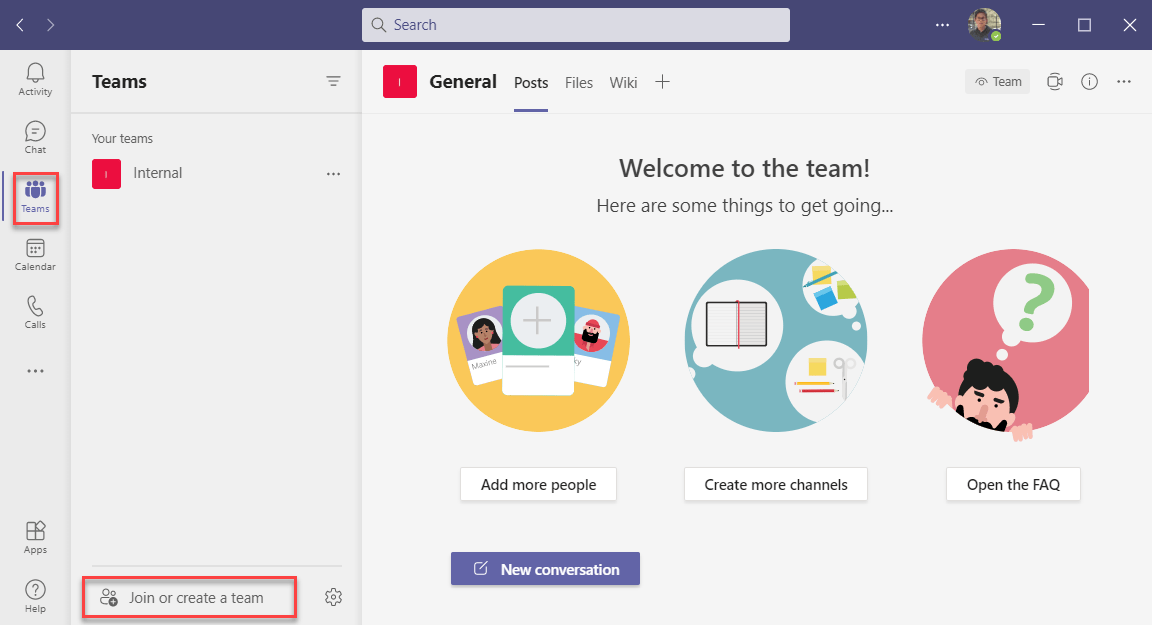Click the FAQ question mark illustration
The image size is (1152, 625).
pos(1006,344)
